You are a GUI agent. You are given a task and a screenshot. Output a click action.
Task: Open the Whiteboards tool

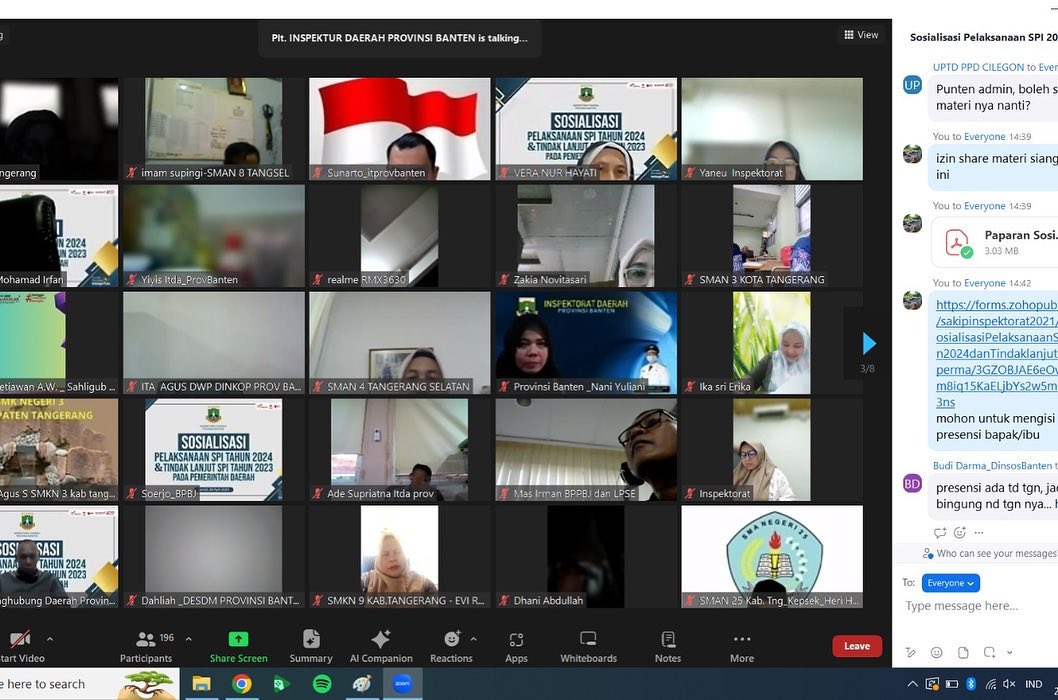tap(588, 645)
